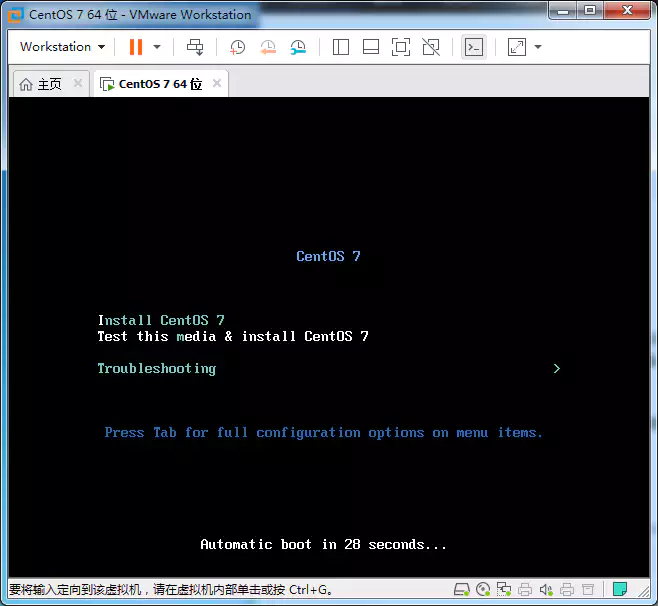Click the VMware Workstation title bar icon
Screen dimensions: 658x606
point(15,16)
